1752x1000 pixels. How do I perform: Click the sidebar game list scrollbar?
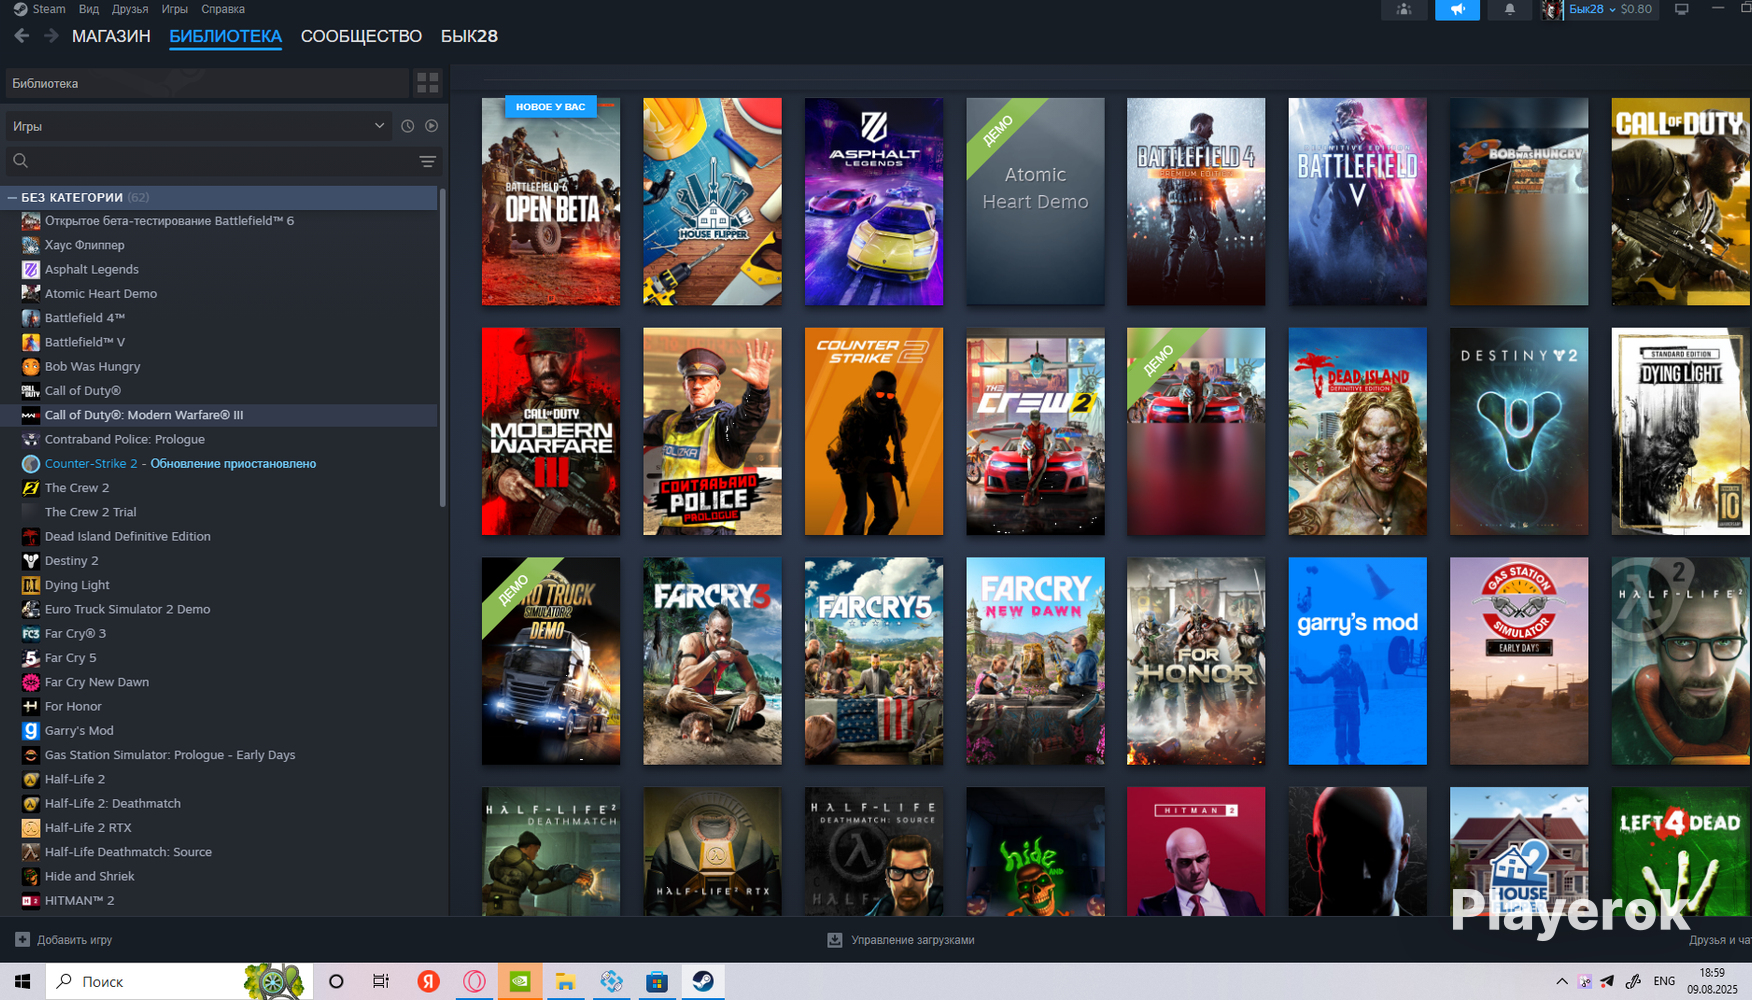tap(442, 348)
